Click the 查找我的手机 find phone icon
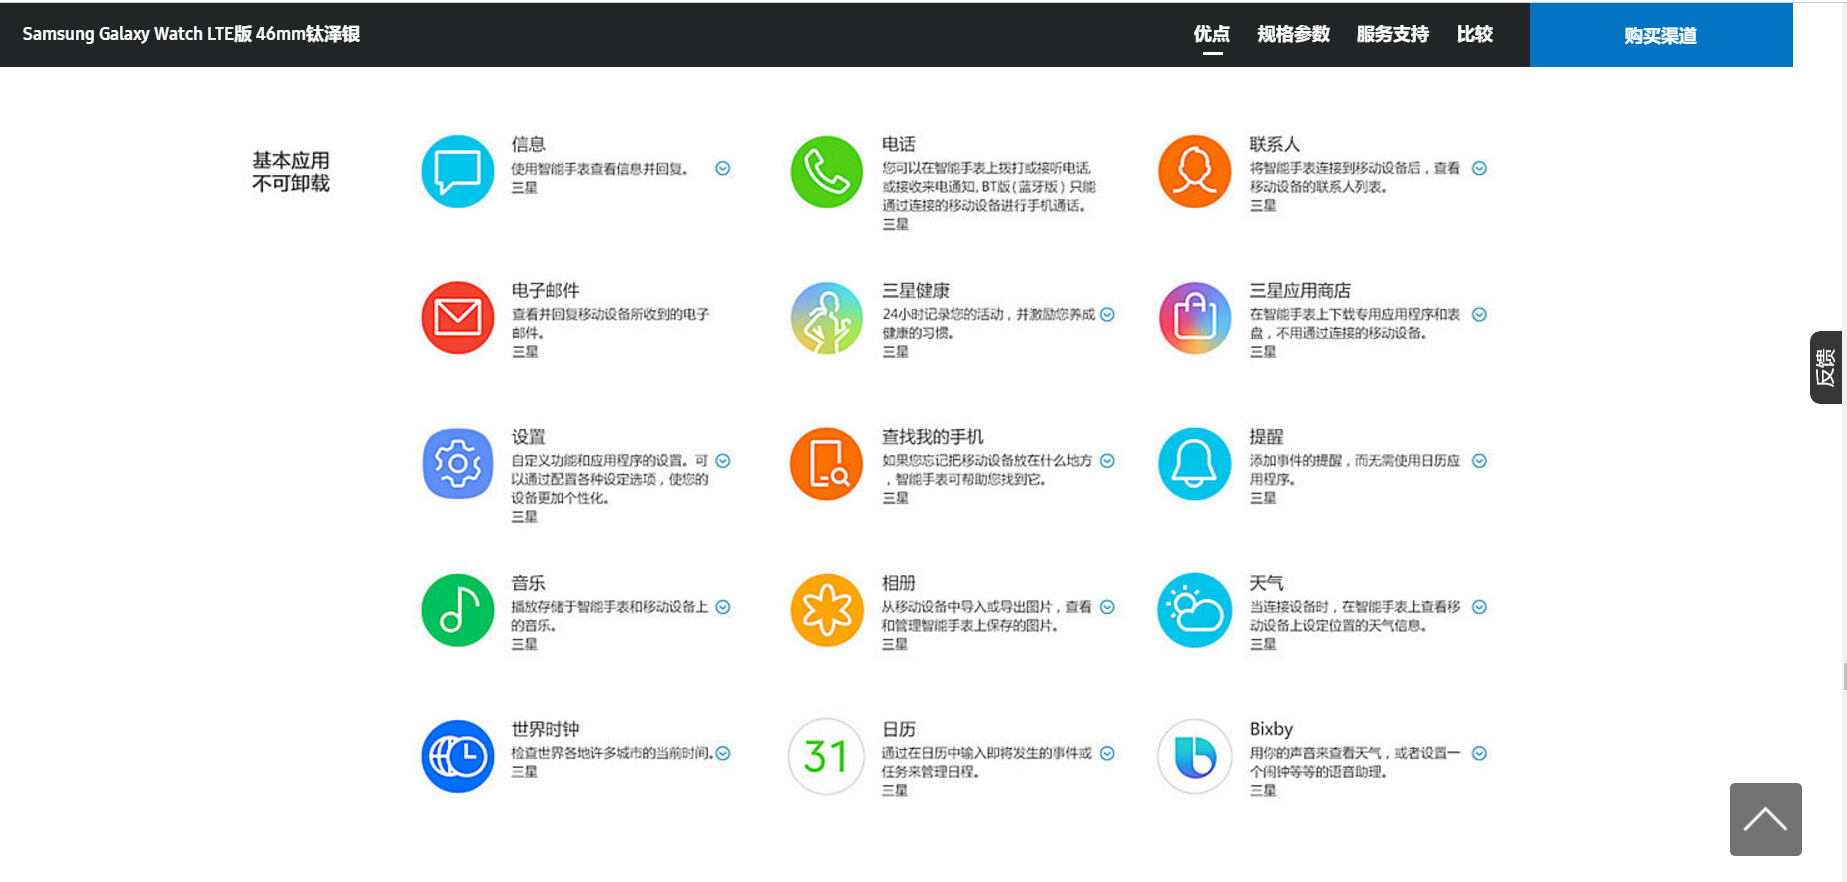 click(x=827, y=464)
